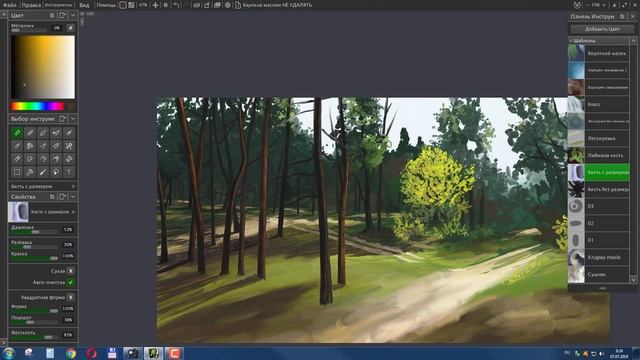The width and height of the screenshot is (640, 360).
Task: Click the document icon beside painting title
Action: click(x=238, y=5)
